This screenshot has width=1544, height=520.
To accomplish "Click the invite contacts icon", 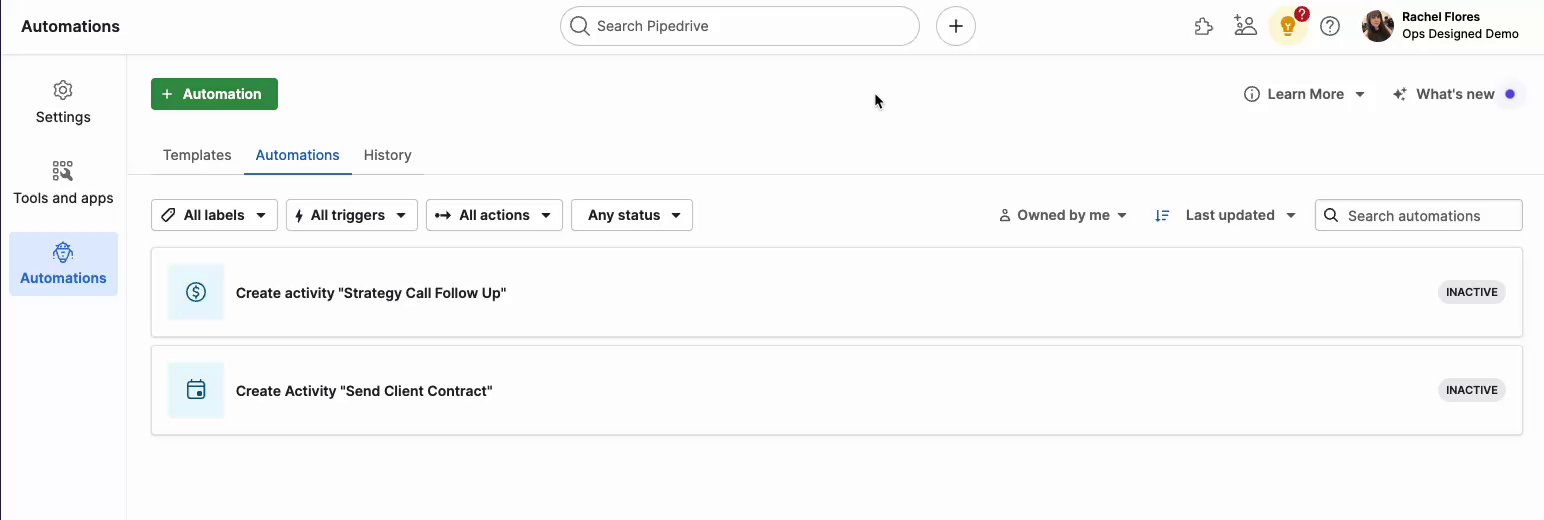I will (x=1245, y=27).
